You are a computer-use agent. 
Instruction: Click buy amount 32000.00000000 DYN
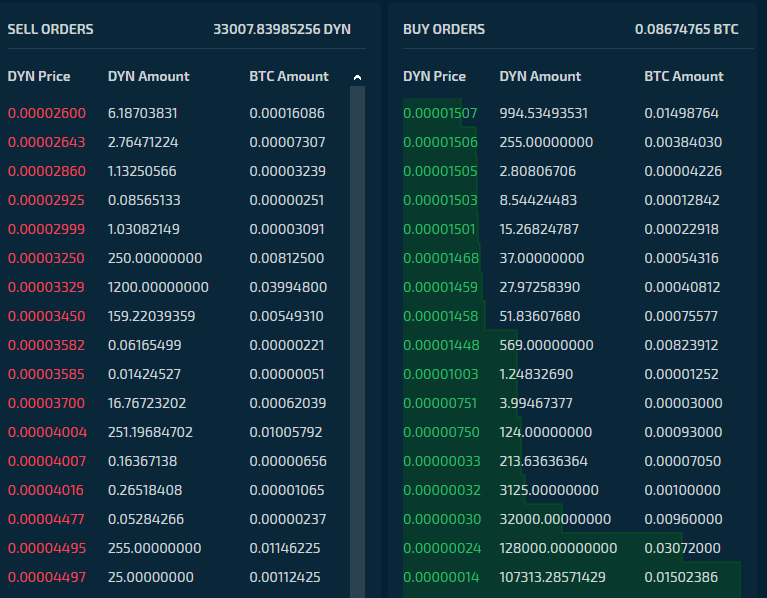(x=555, y=519)
